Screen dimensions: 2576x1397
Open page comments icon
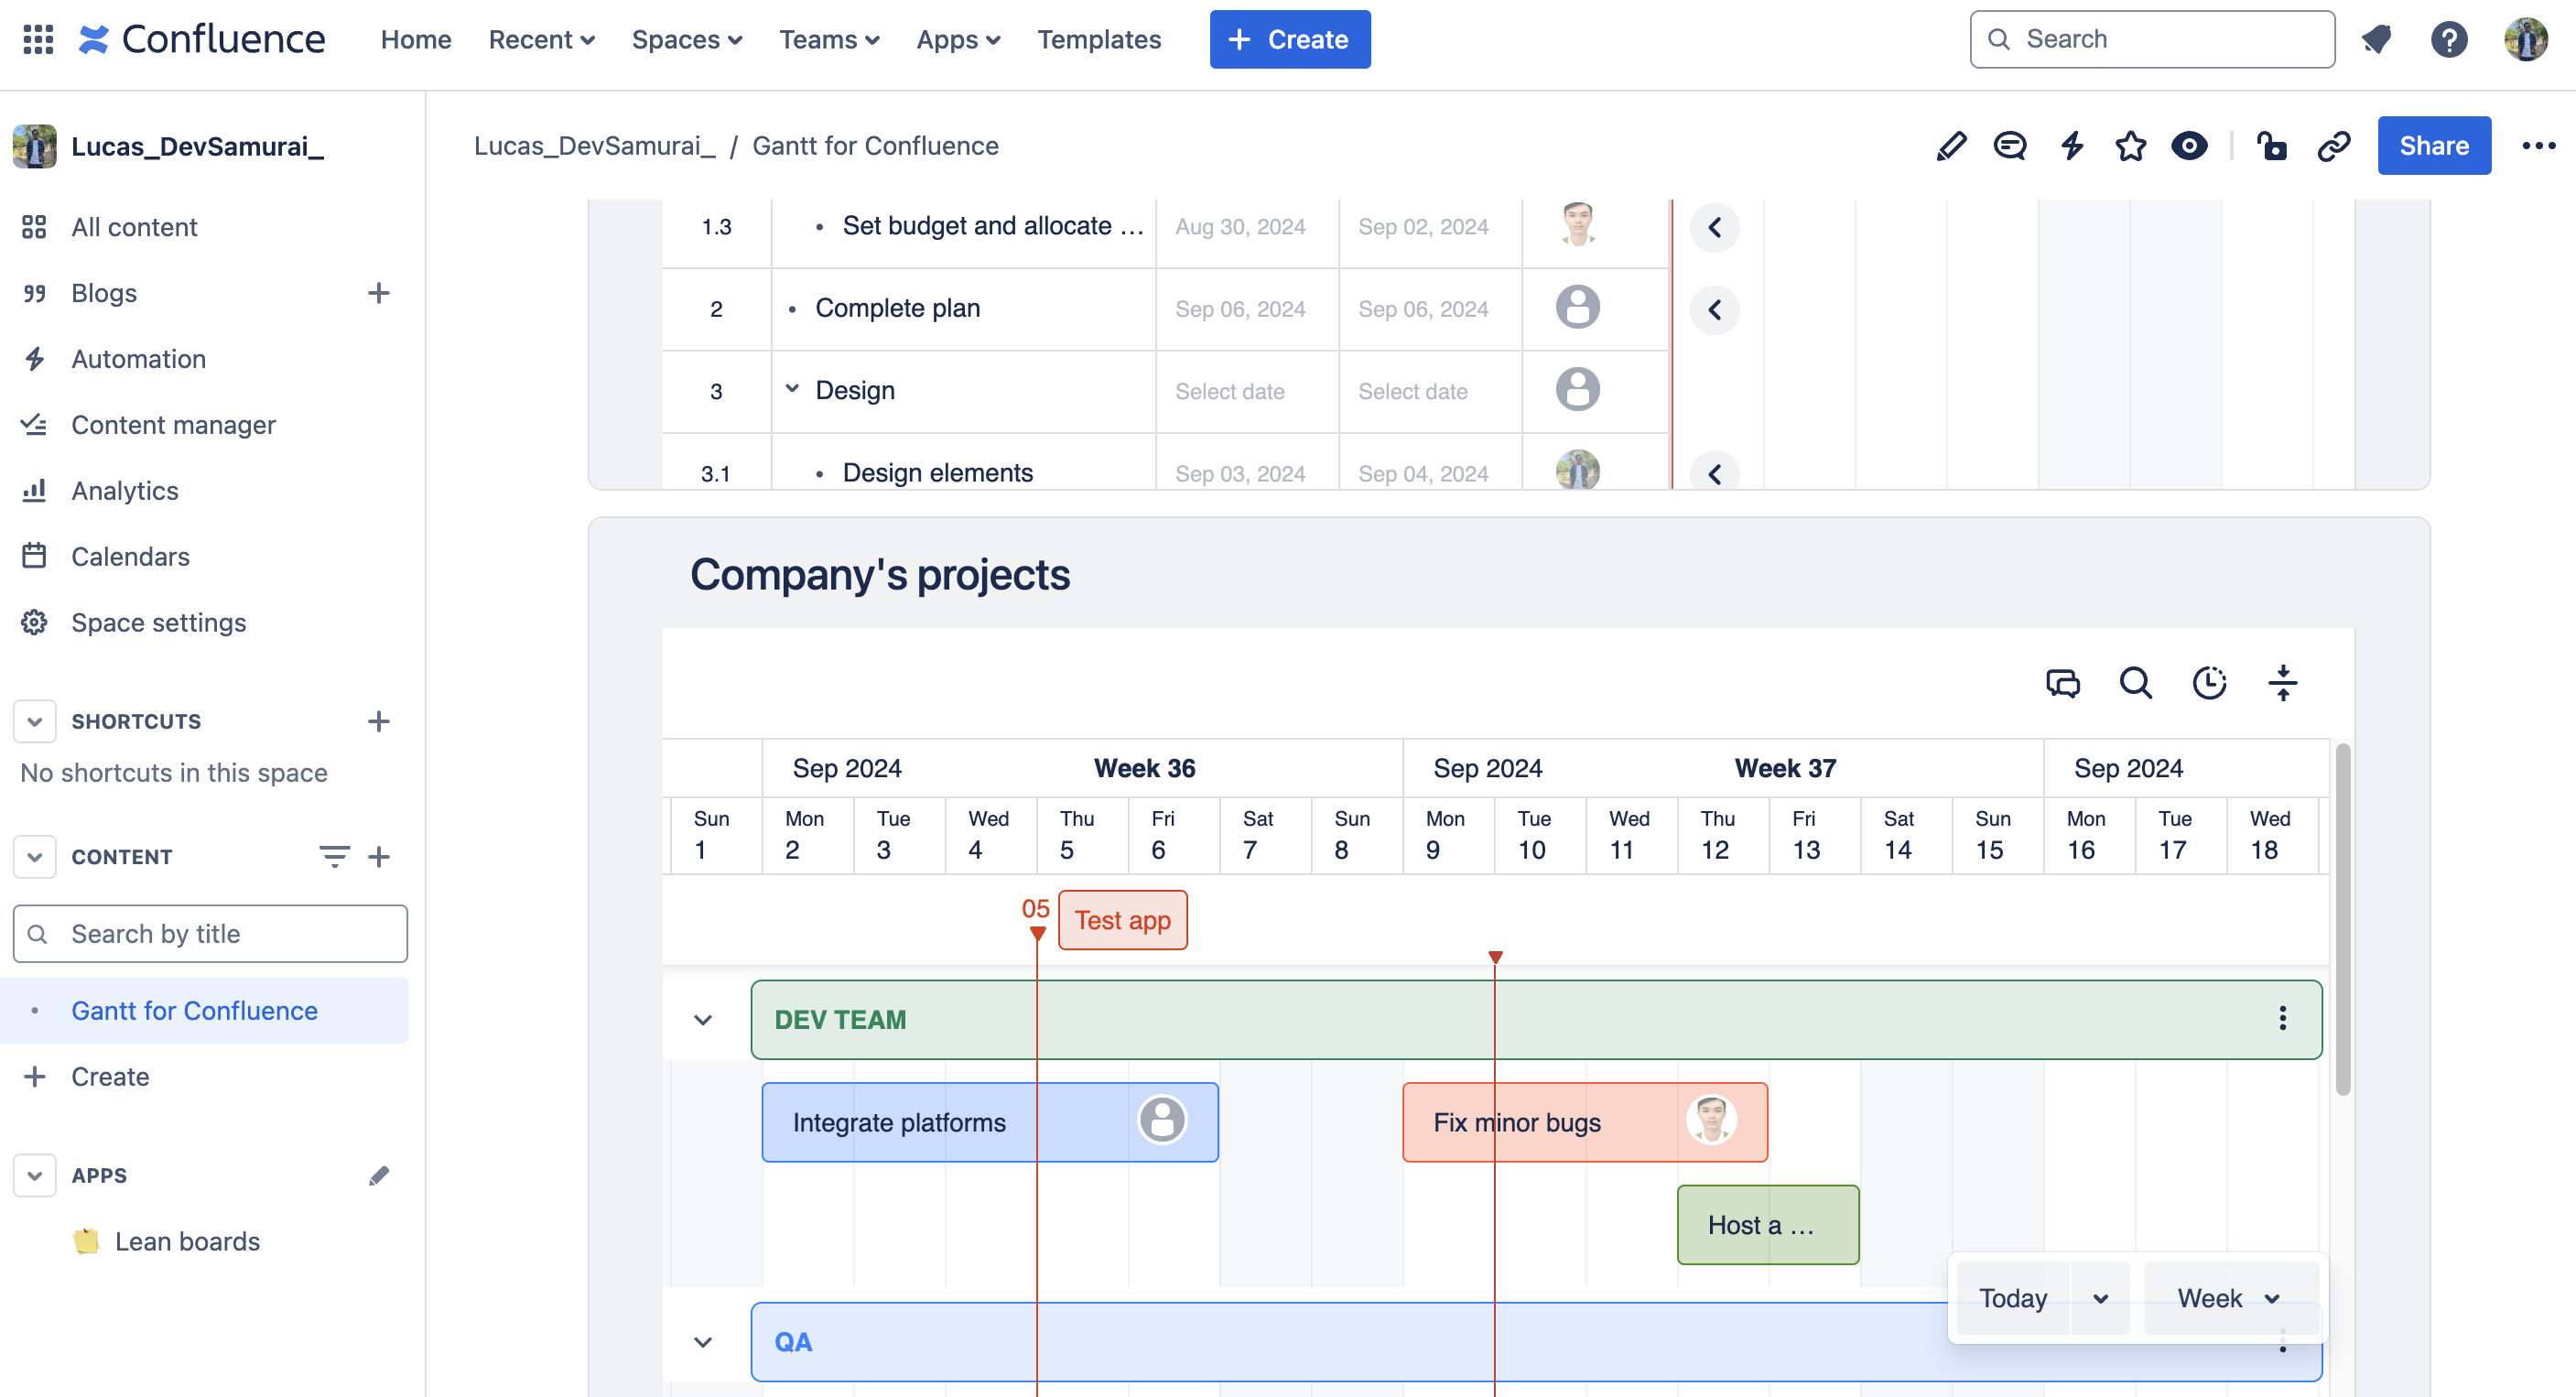2009,146
